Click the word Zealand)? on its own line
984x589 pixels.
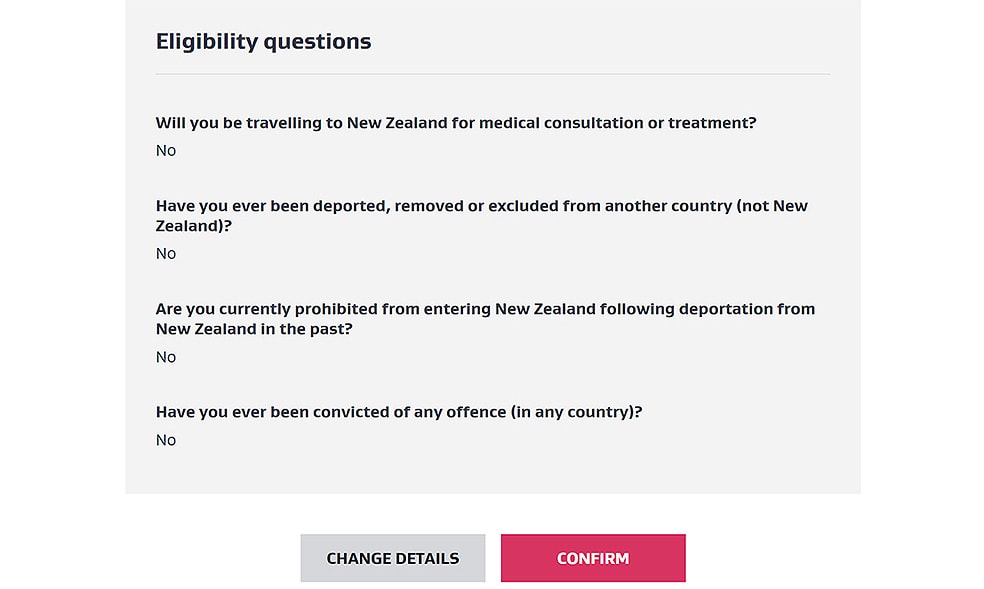[194, 226]
